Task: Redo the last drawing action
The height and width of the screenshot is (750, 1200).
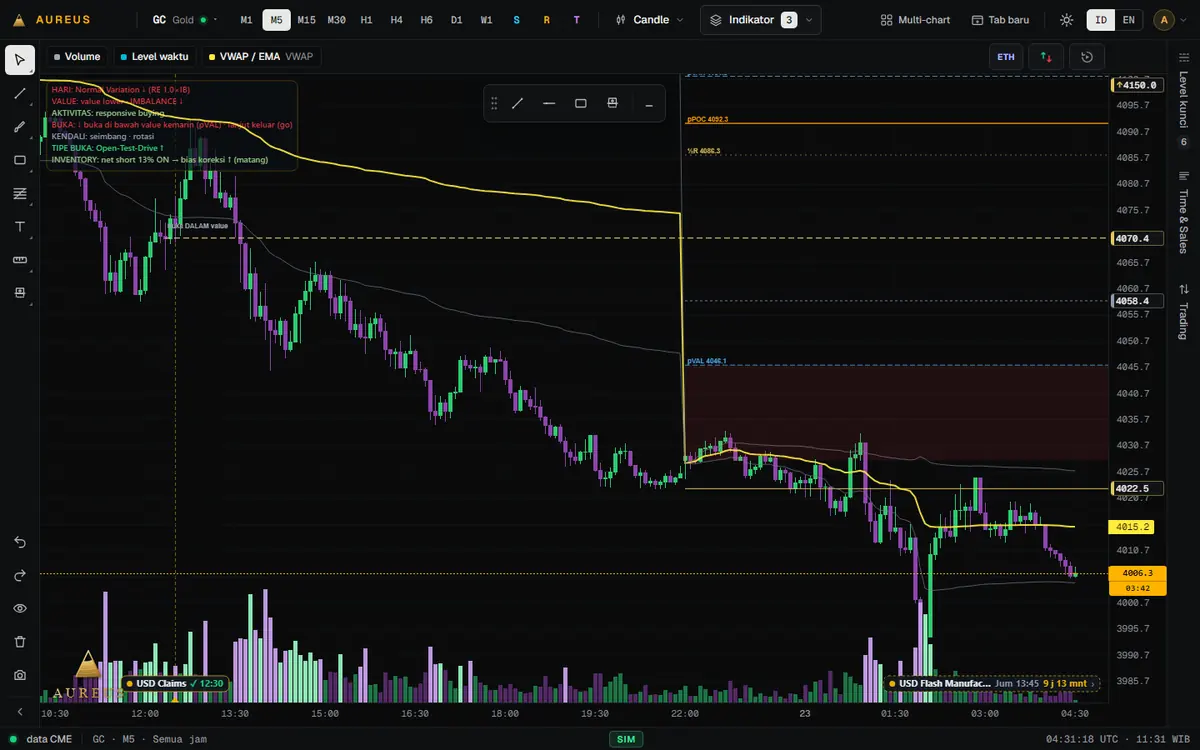Action: click(x=20, y=575)
